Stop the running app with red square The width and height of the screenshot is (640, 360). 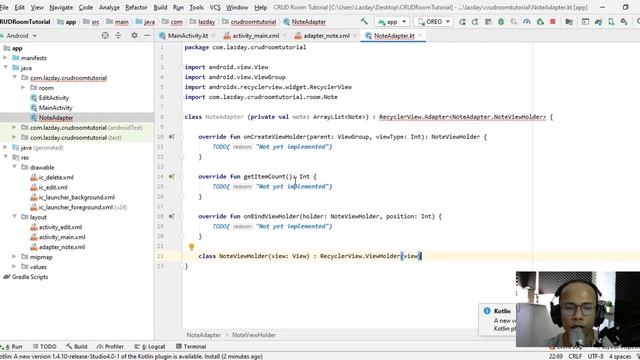coord(553,22)
